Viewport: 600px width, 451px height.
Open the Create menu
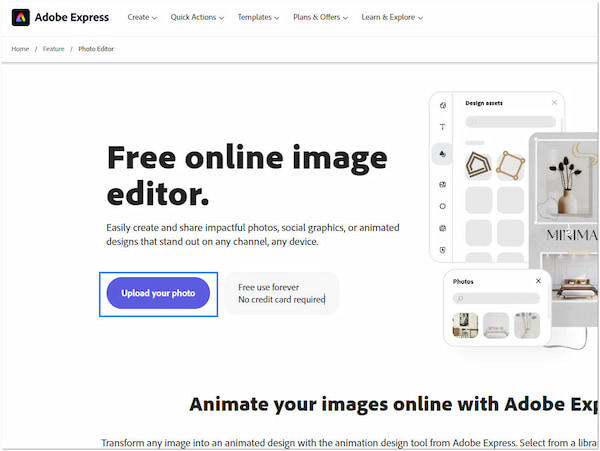pyautogui.click(x=142, y=17)
